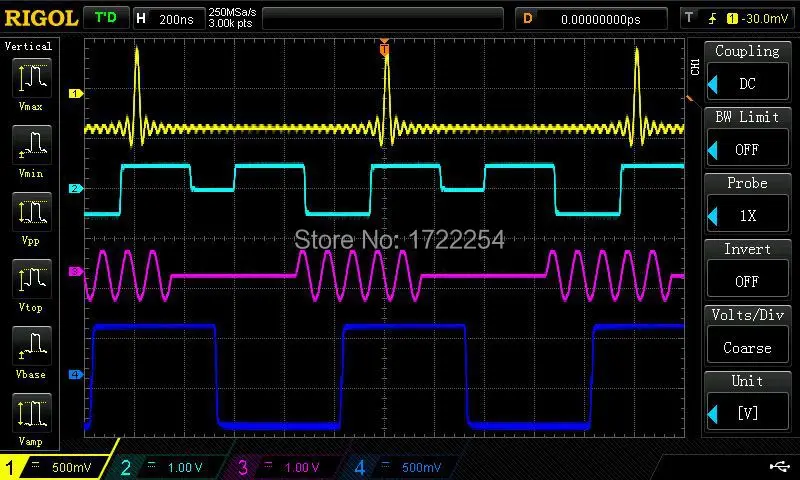The height and width of the screenshot is (480, 800).
Task: Click the blue arrow beside BW Limit OFF
Action: tap(713, 150)
